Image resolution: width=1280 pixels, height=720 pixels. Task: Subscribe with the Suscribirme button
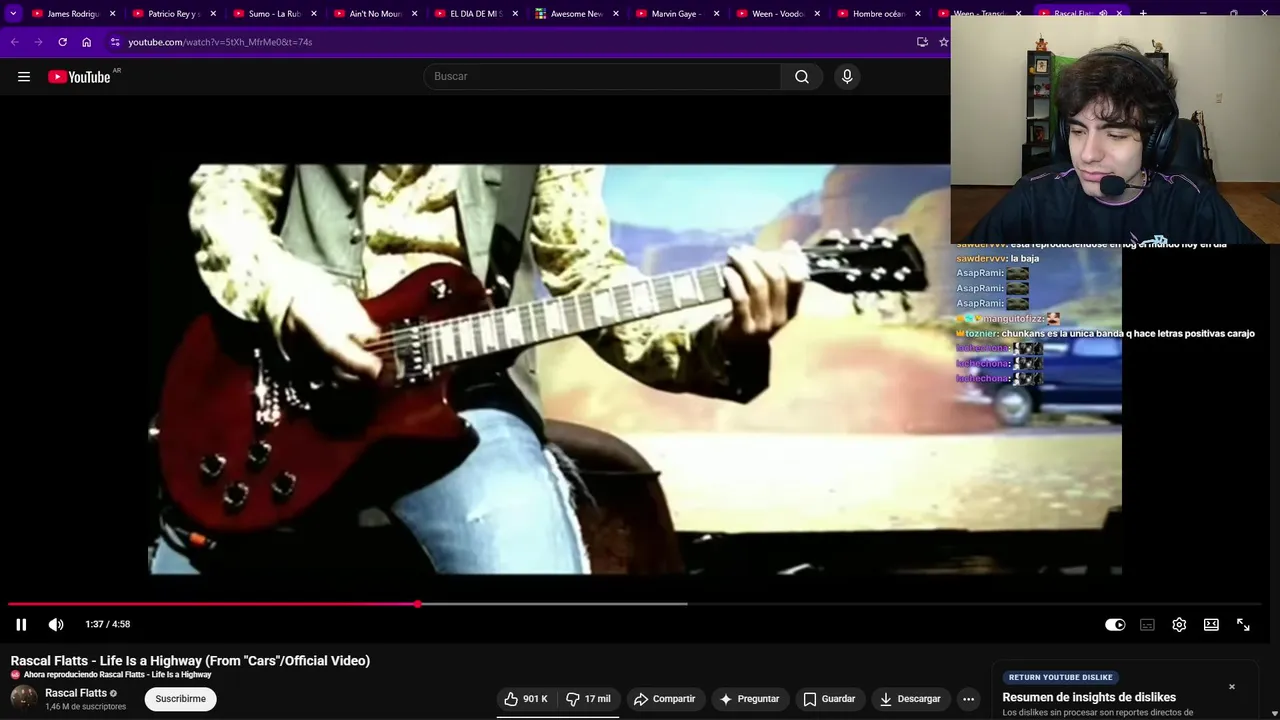point(180,699)
